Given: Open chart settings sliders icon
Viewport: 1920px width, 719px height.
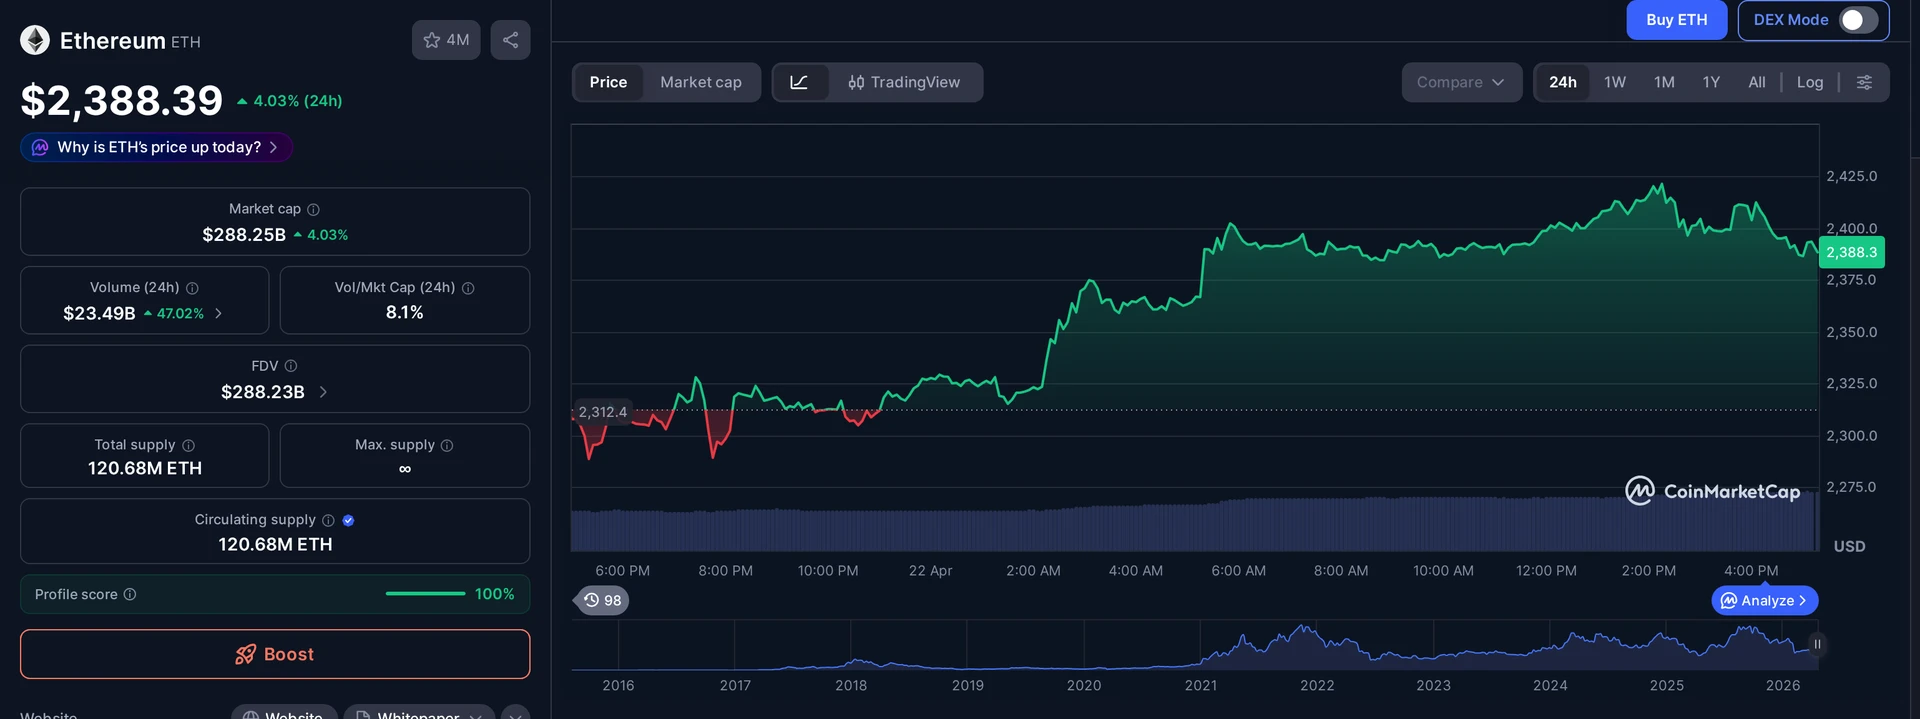Looking at the screenshot, I should click(1864, 82).
